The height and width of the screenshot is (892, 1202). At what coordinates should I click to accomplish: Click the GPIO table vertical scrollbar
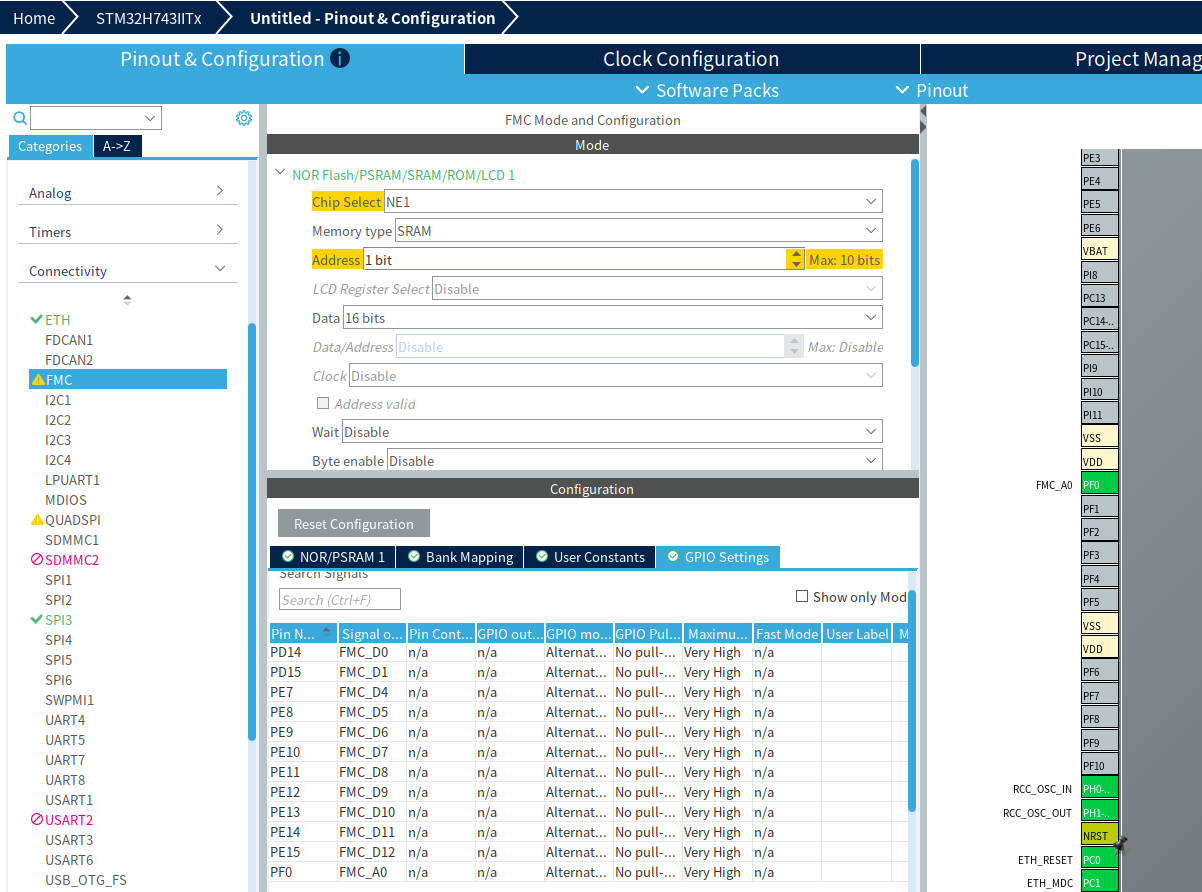tap(911, 700)
